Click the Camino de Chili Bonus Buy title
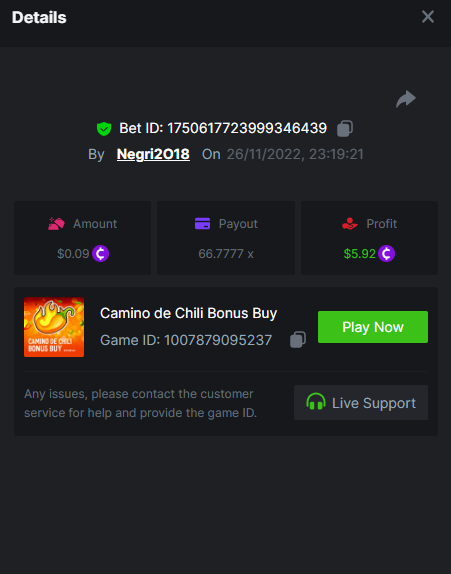 pyautogui.click(x=189, y=313)
